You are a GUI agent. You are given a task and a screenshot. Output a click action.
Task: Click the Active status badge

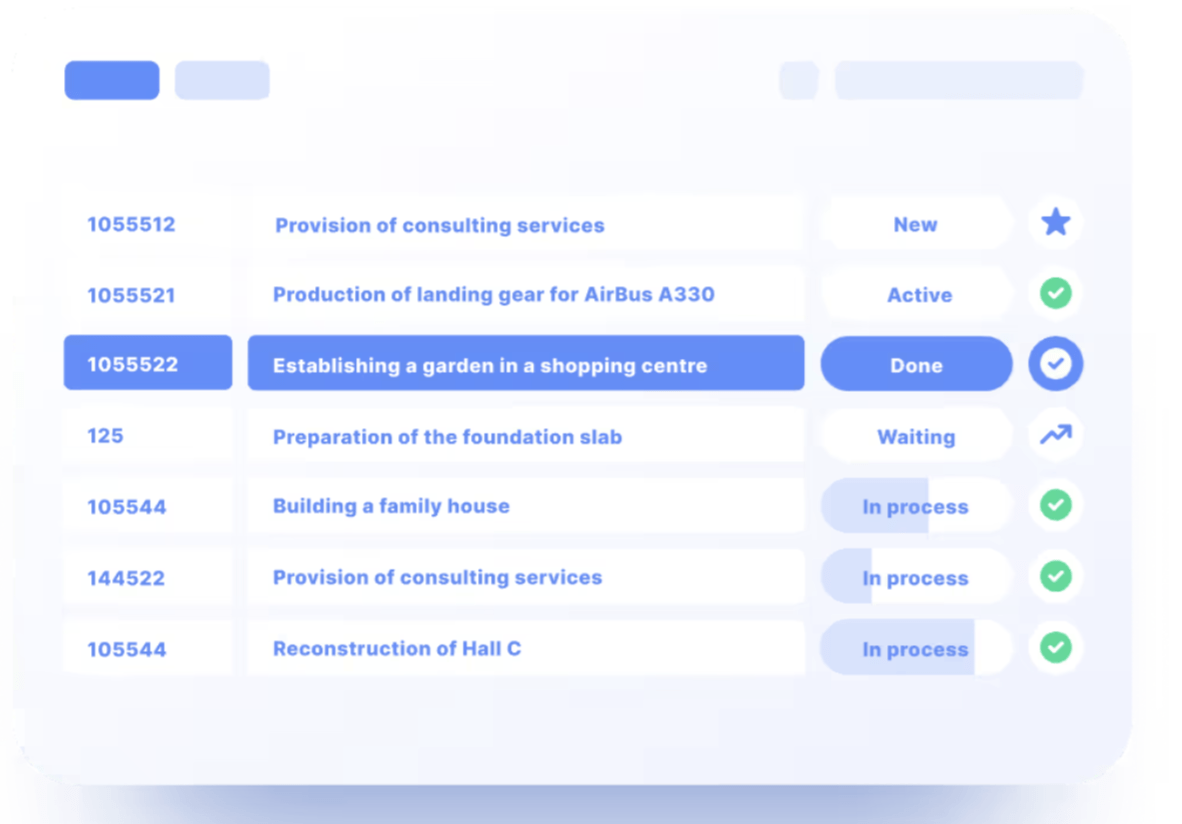coord(918,295)
